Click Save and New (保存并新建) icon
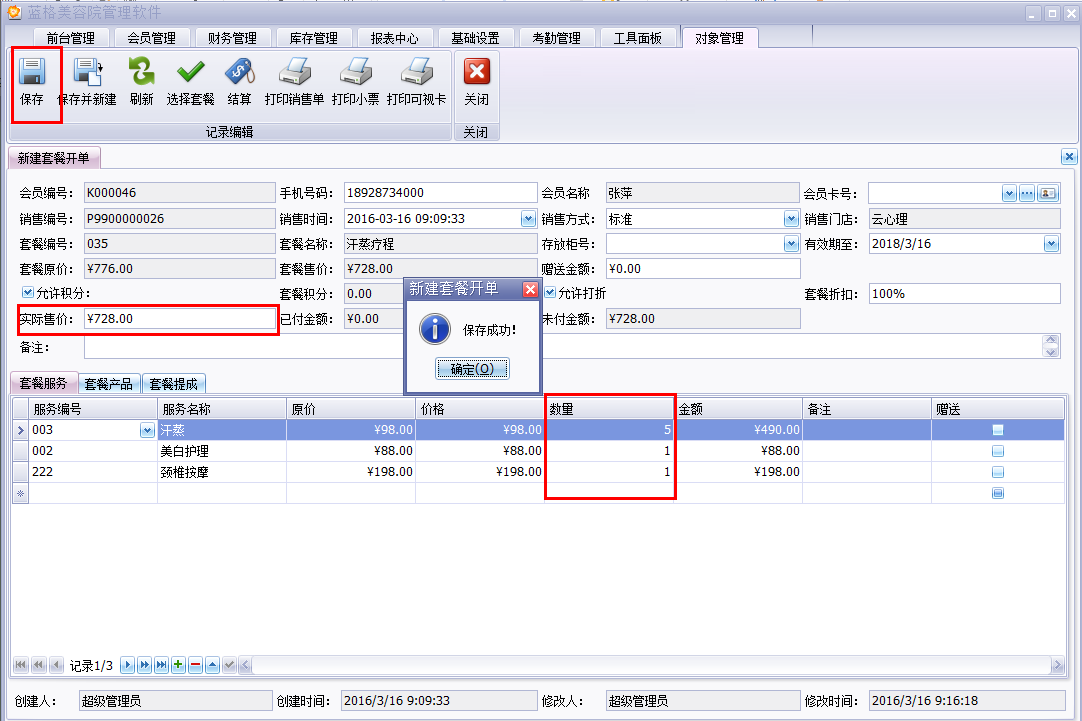This screenshot has height=721, width=1082. (x=87, y=74)
